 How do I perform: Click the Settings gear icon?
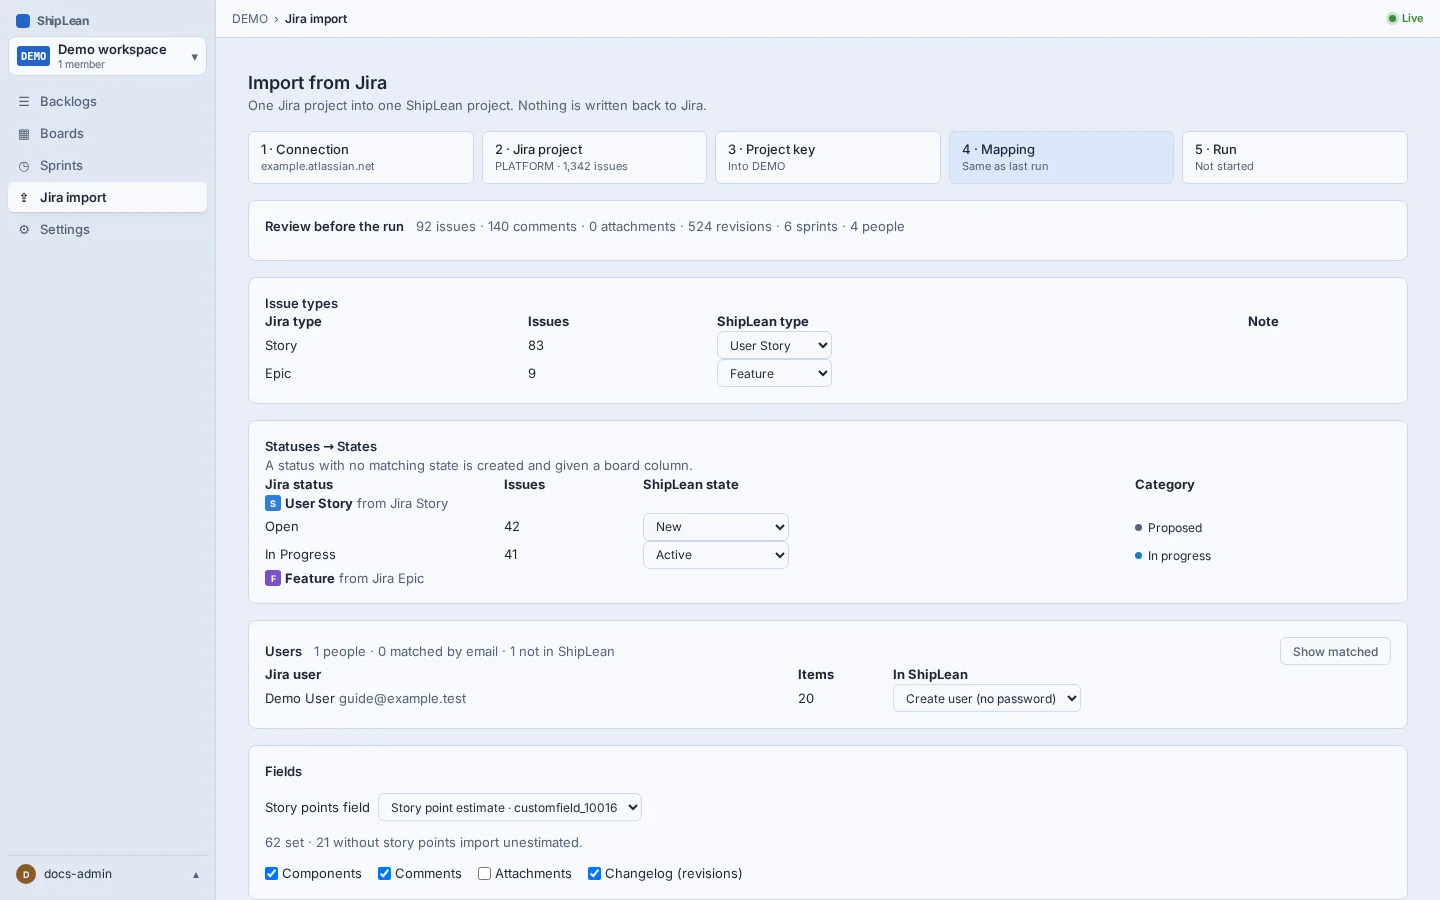pos(24,230)
